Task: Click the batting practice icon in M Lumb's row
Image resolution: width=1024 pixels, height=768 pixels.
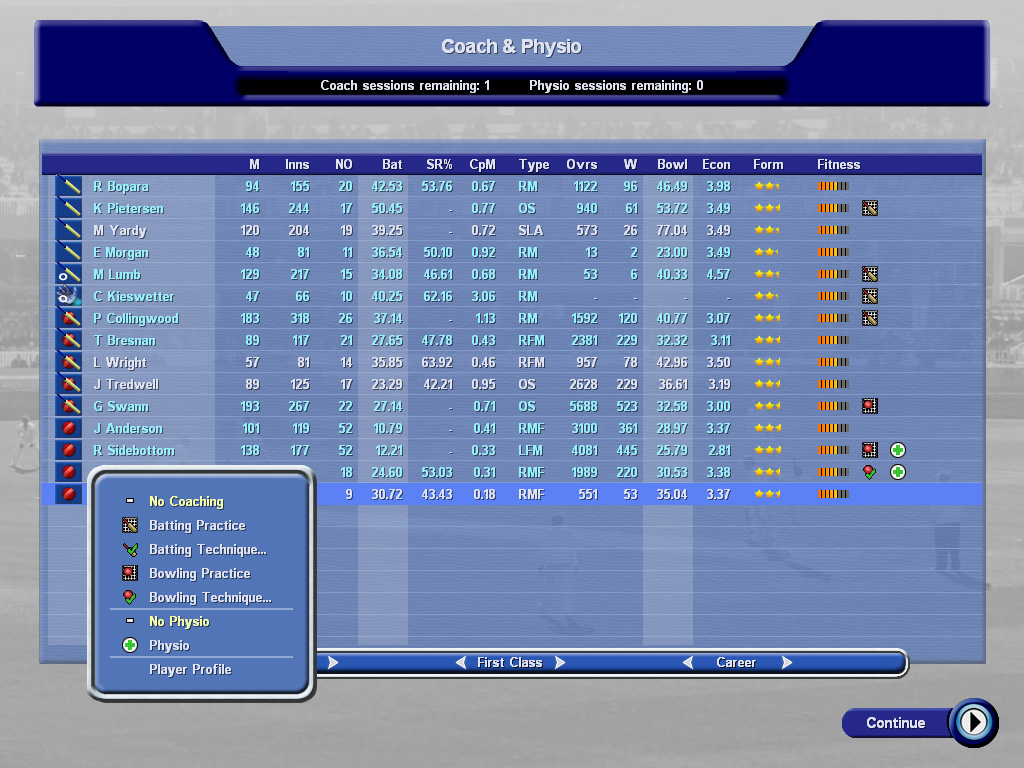Action: [x=869, y=274]
